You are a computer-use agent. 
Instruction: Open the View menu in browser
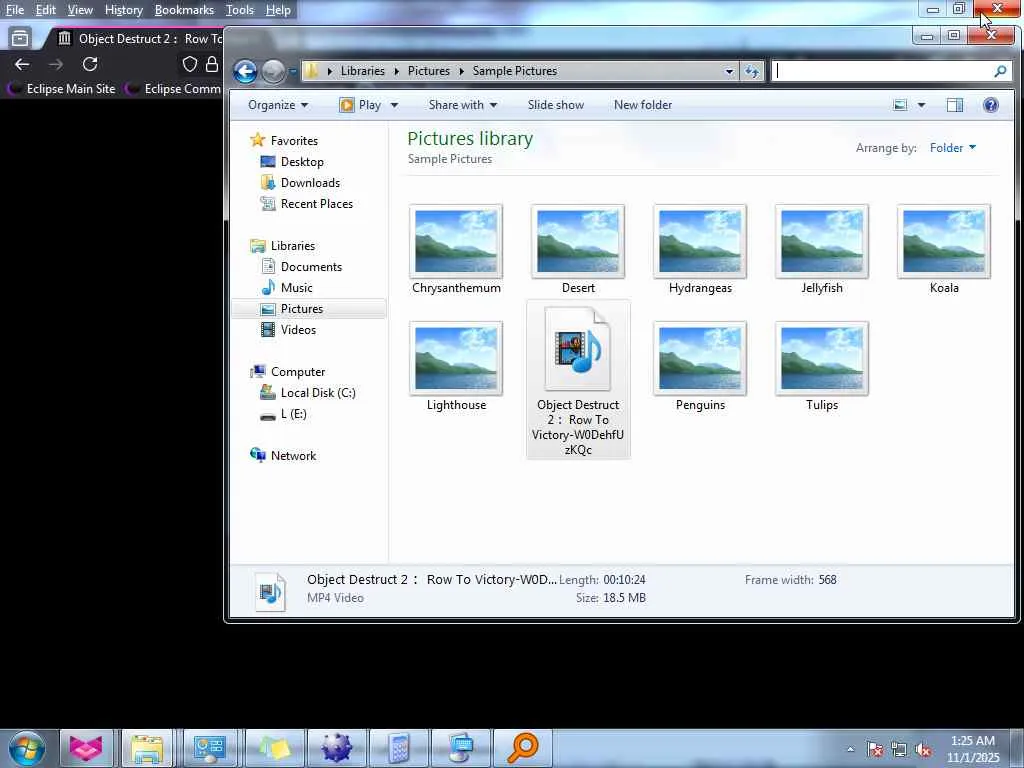coord(80,10)
